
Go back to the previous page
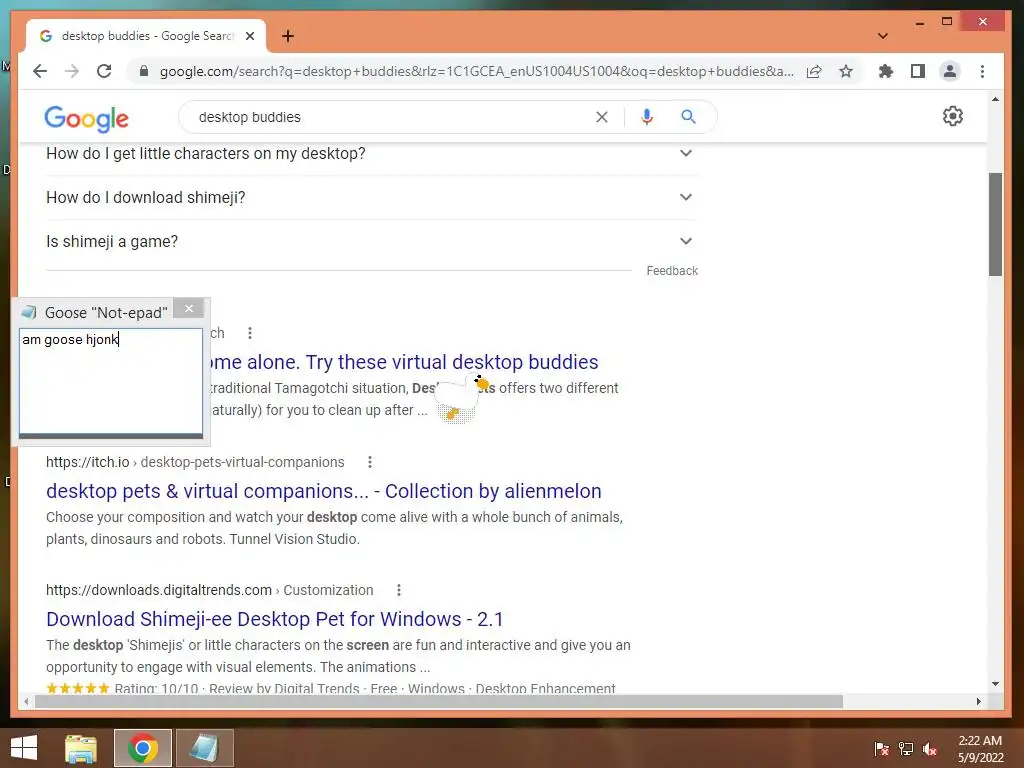tap(40, 71)
